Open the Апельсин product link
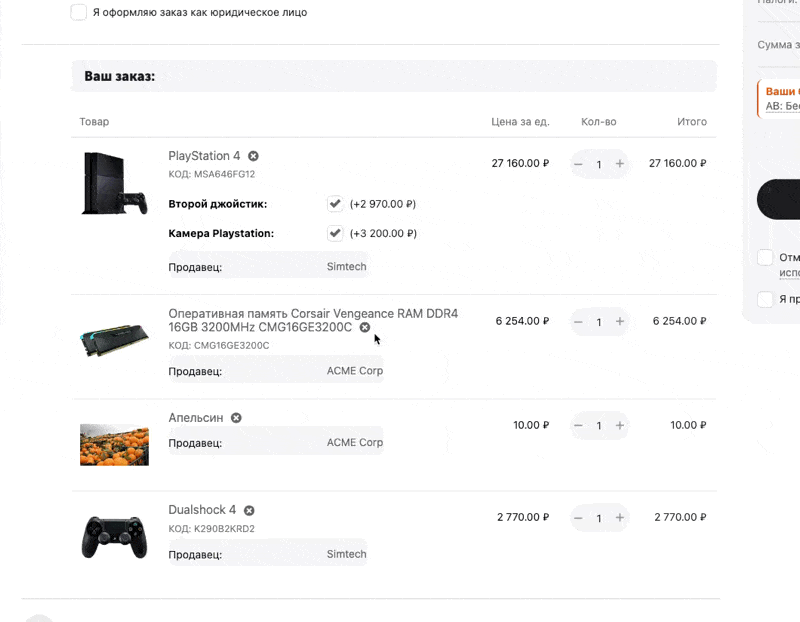The image size is (800, 622). pos(196,418)
